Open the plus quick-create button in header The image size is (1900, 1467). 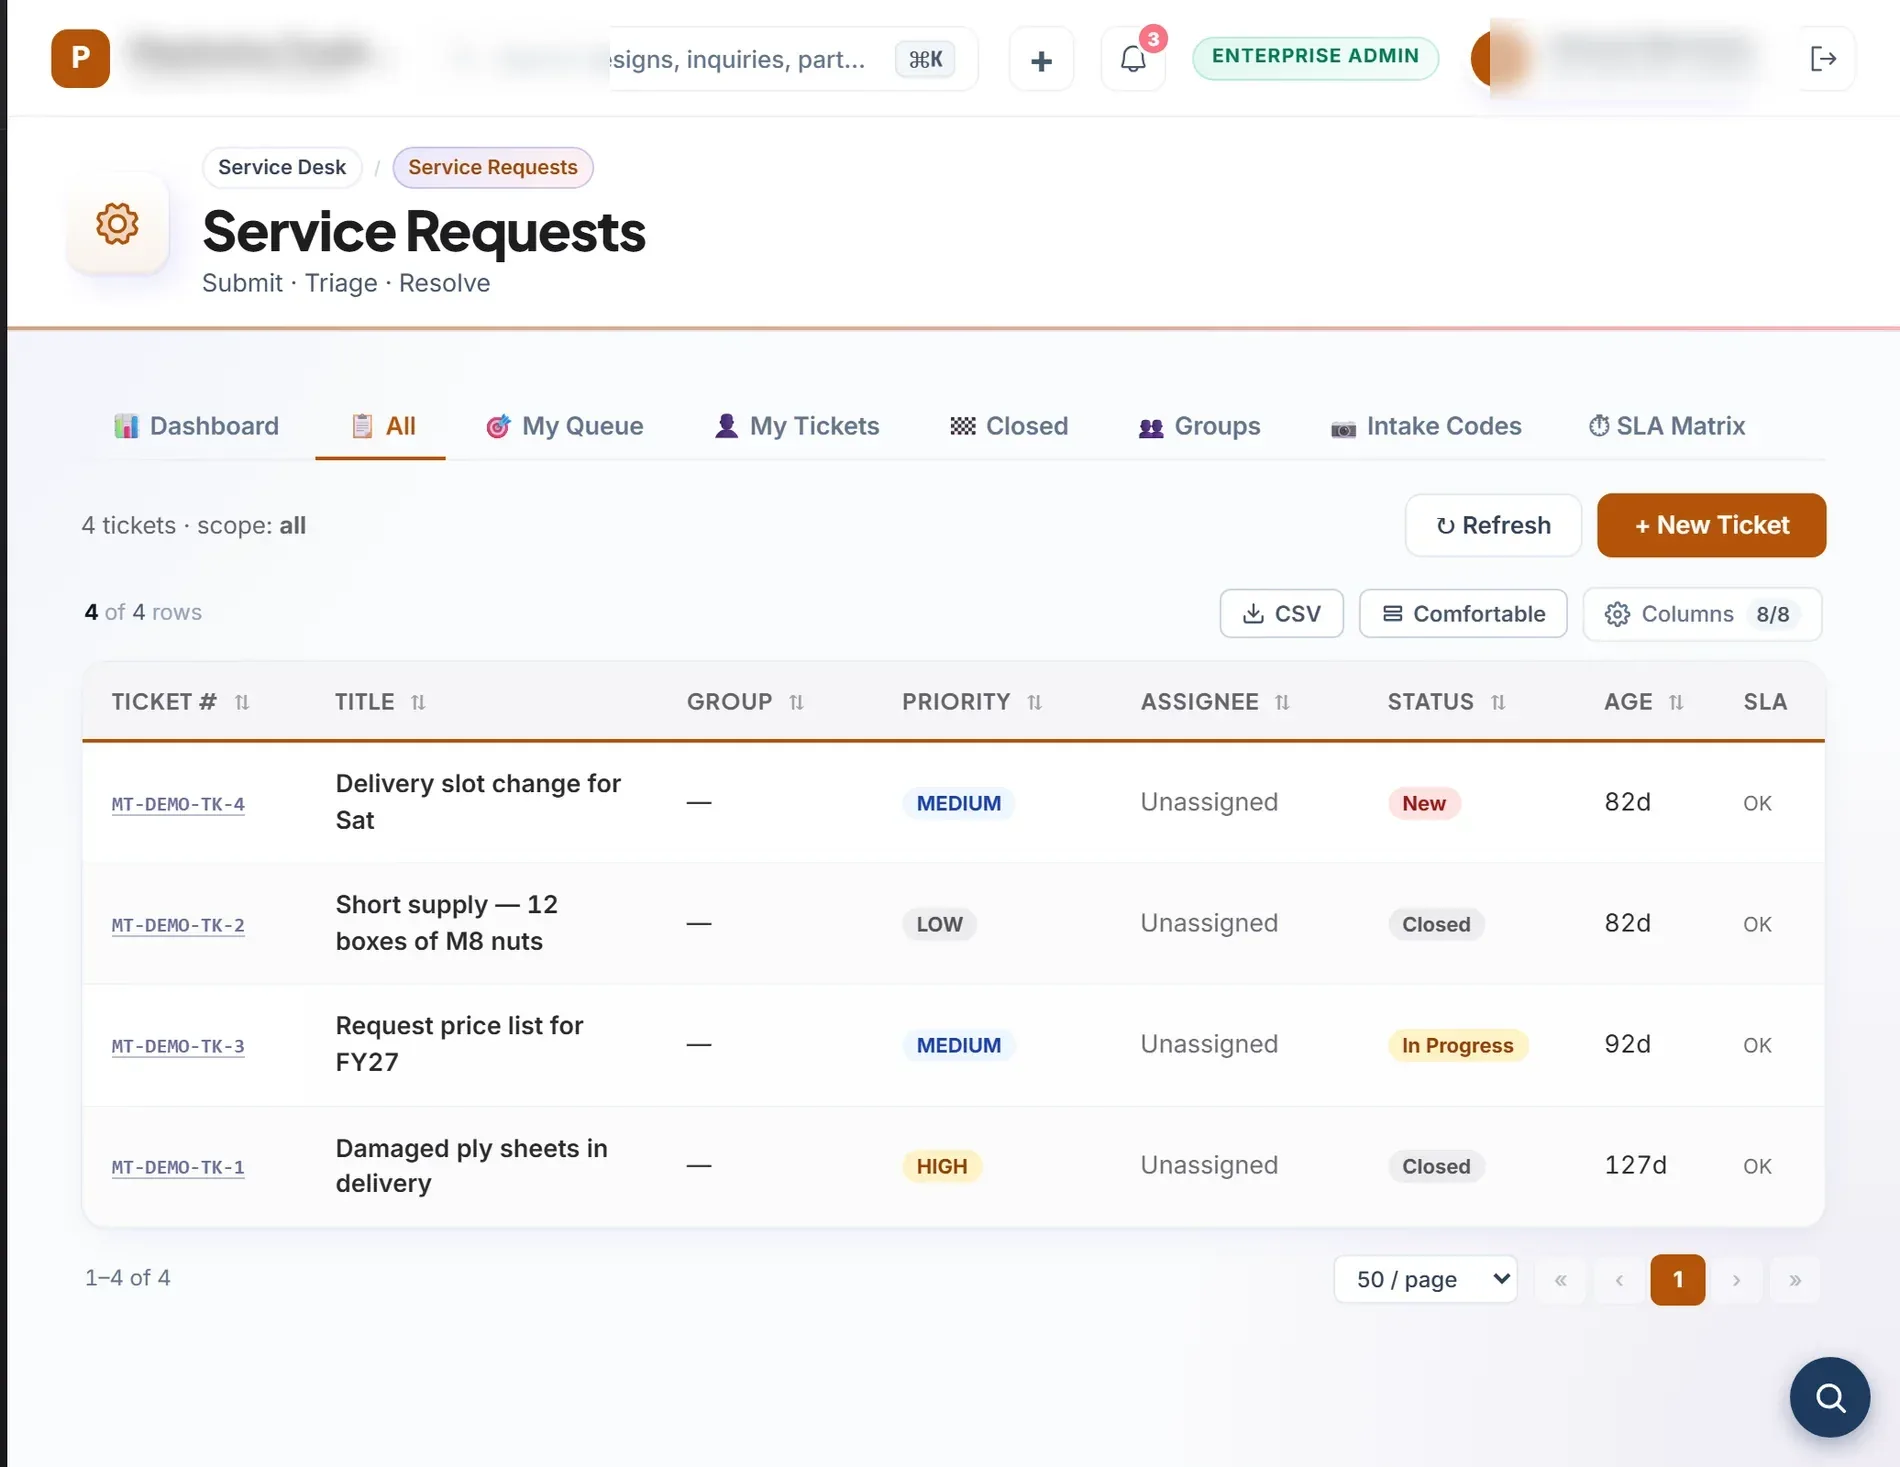[x=1041, y=60]
